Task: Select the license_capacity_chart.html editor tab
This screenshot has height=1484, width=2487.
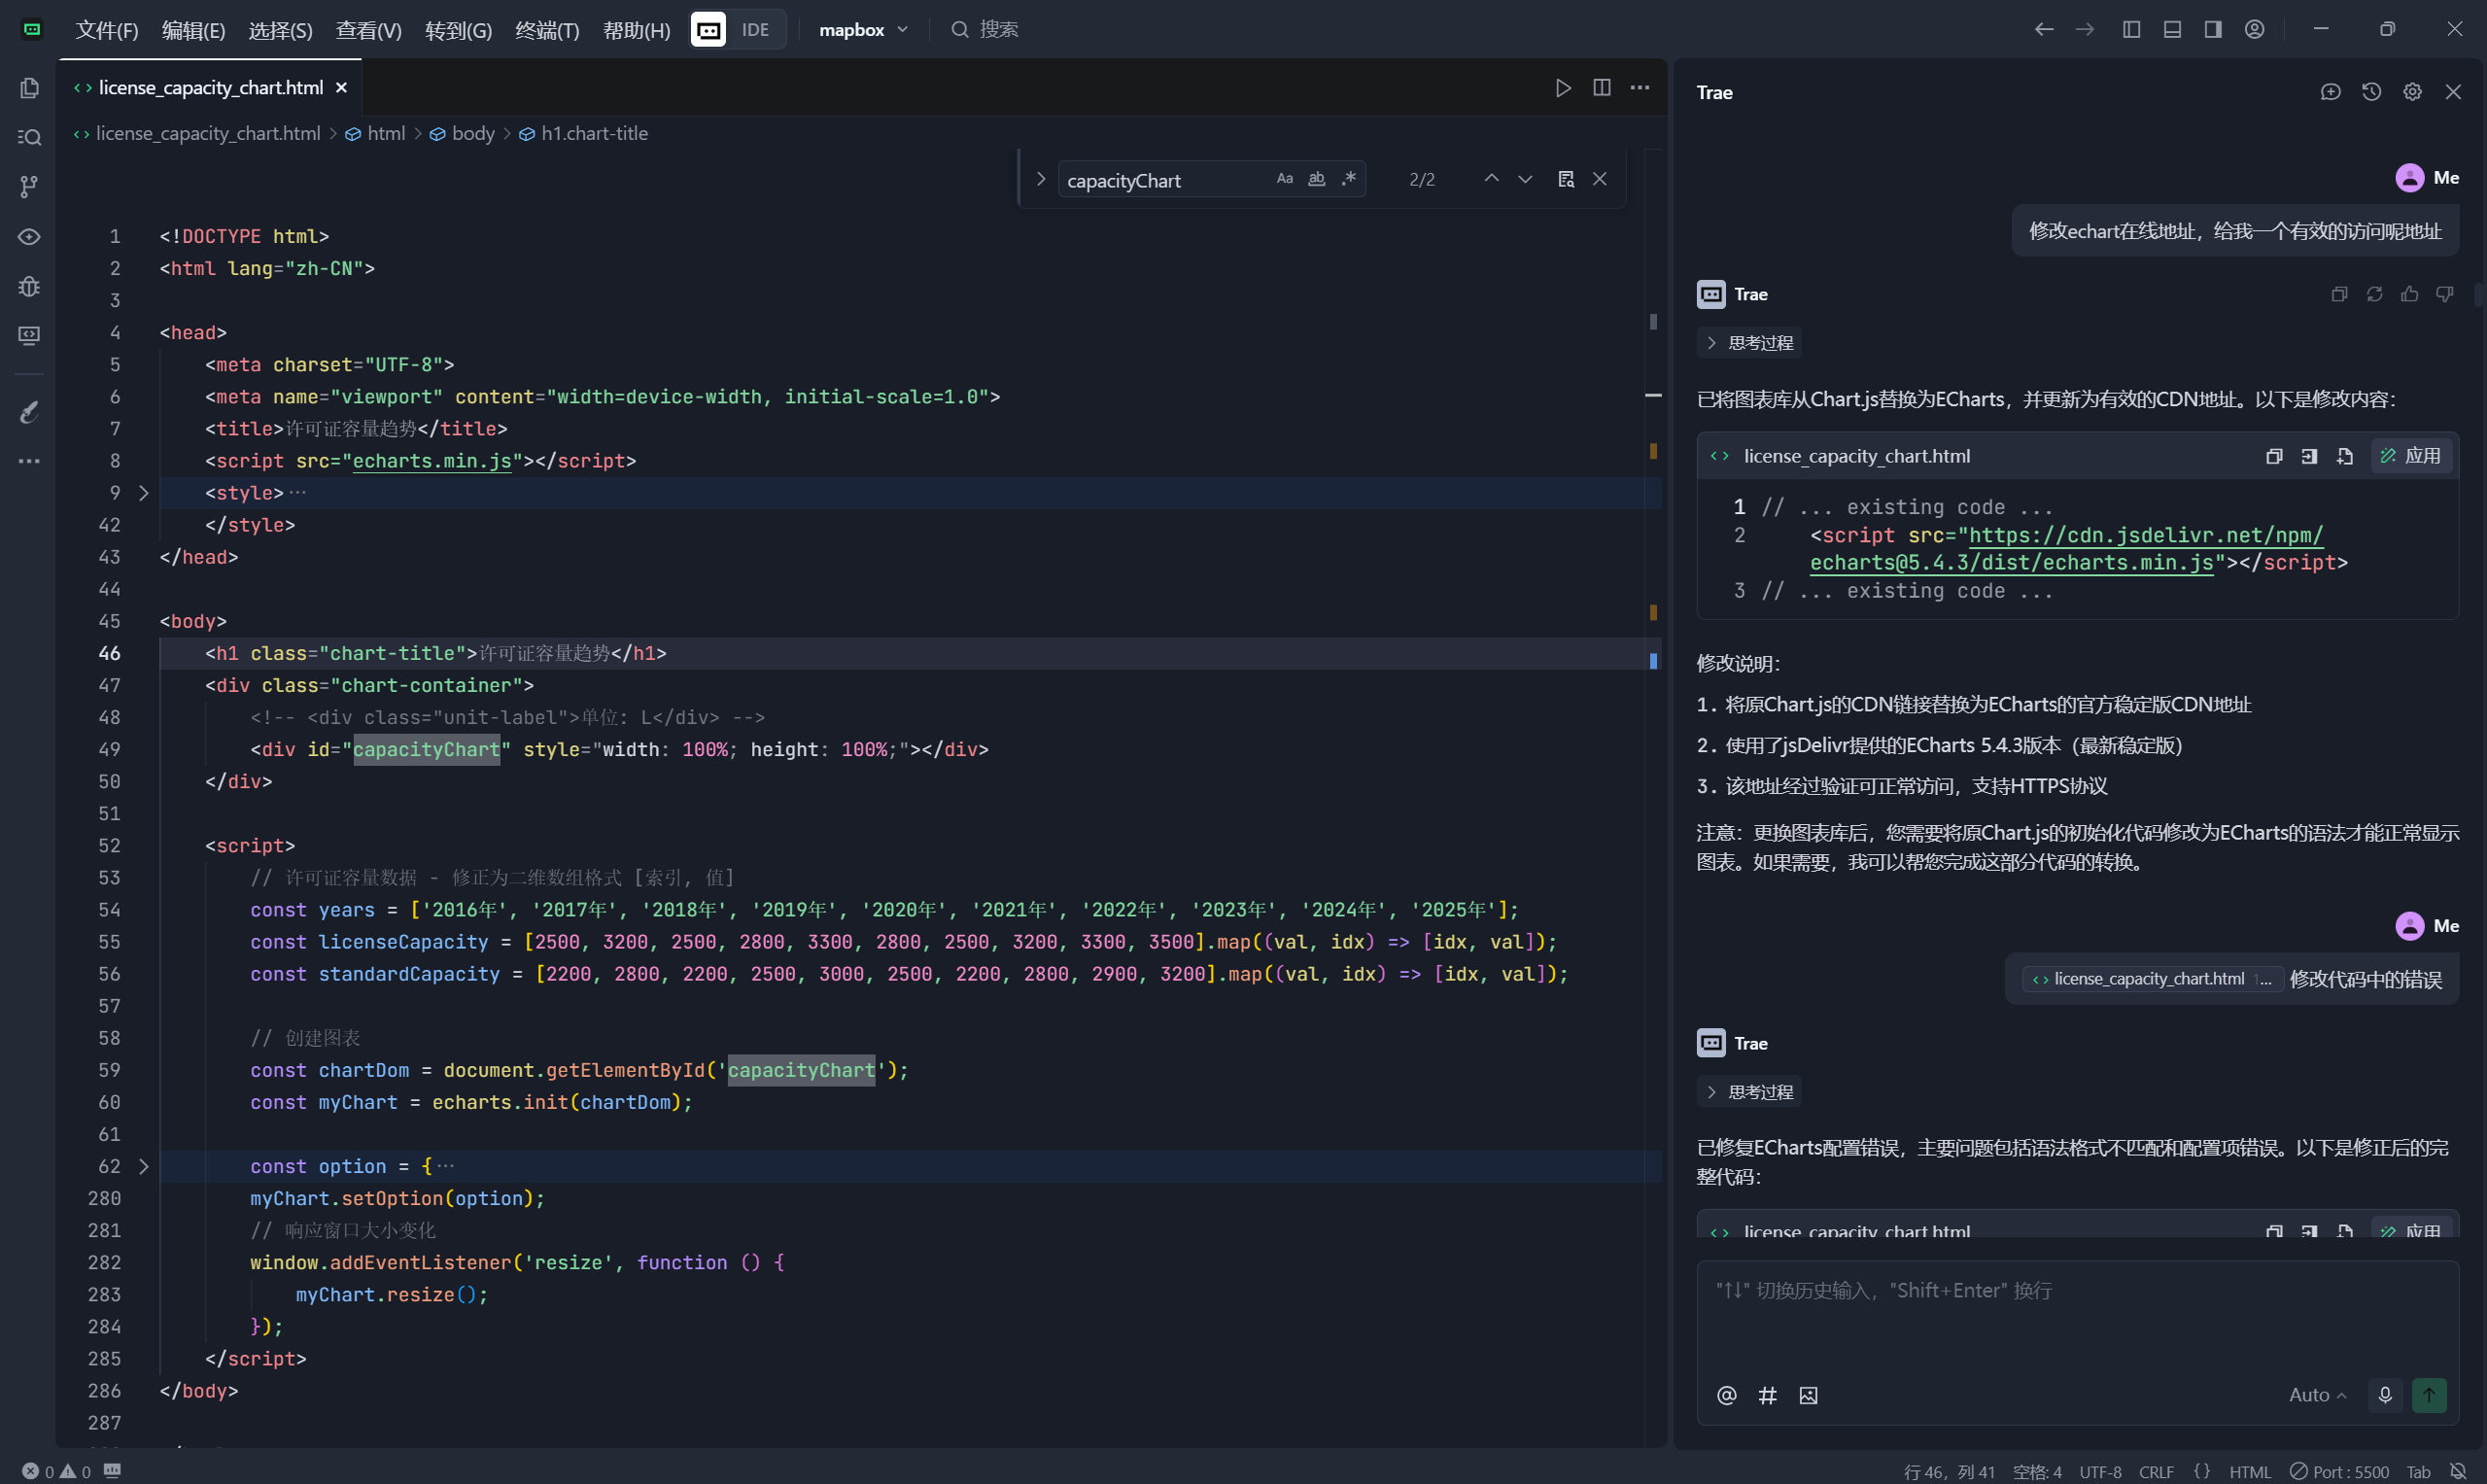Action: point(210,88)
